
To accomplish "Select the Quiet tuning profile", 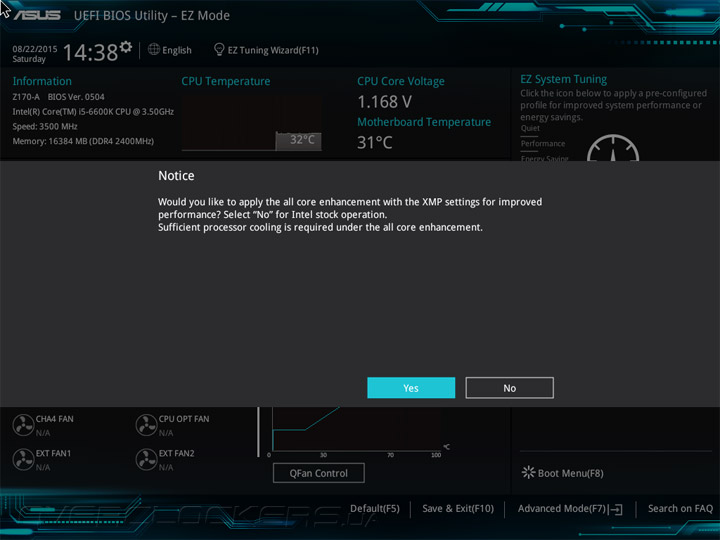I will [x=530, y=128].
